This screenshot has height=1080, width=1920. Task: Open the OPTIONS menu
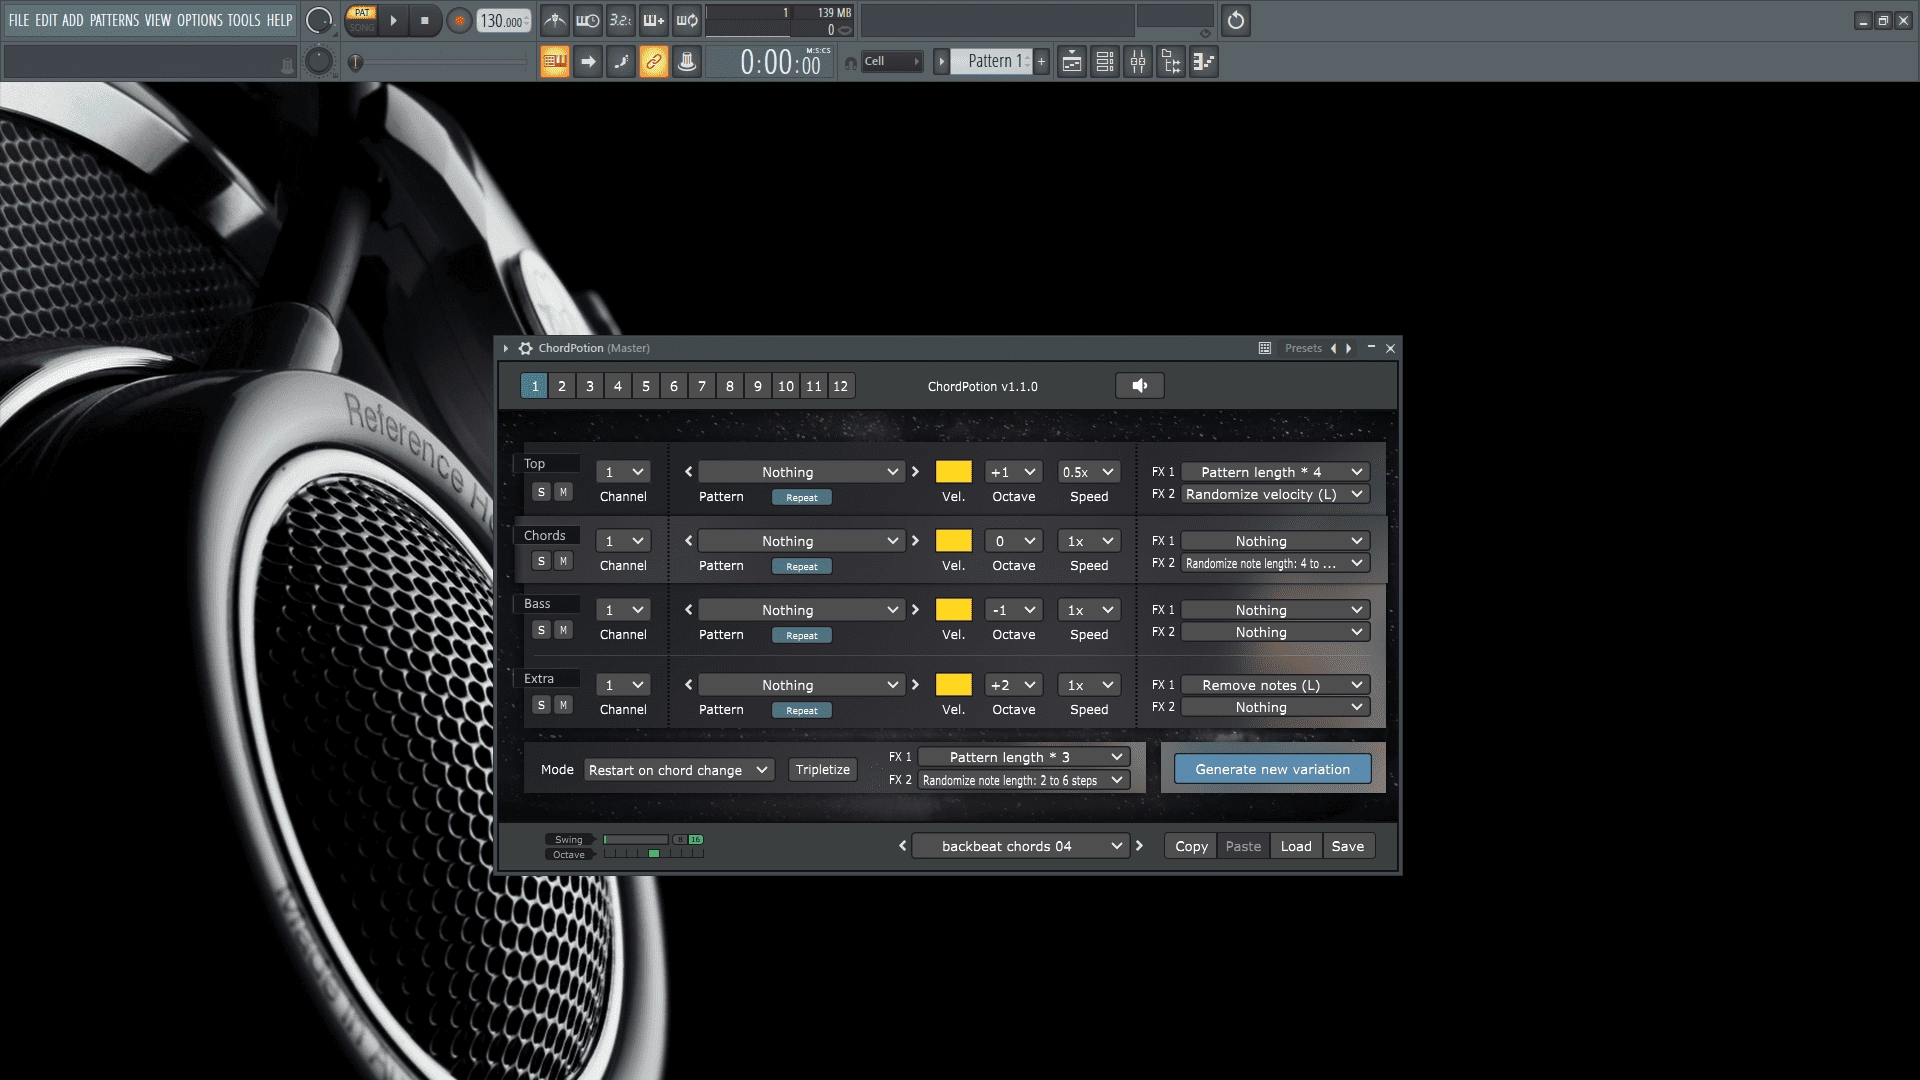(200, 20)
